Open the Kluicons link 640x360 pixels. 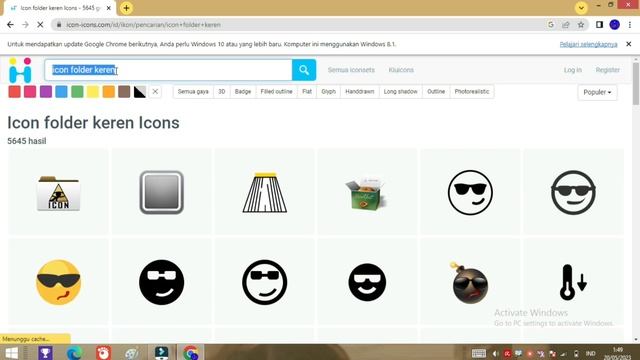pyautogui.click(x=401, y=70)
